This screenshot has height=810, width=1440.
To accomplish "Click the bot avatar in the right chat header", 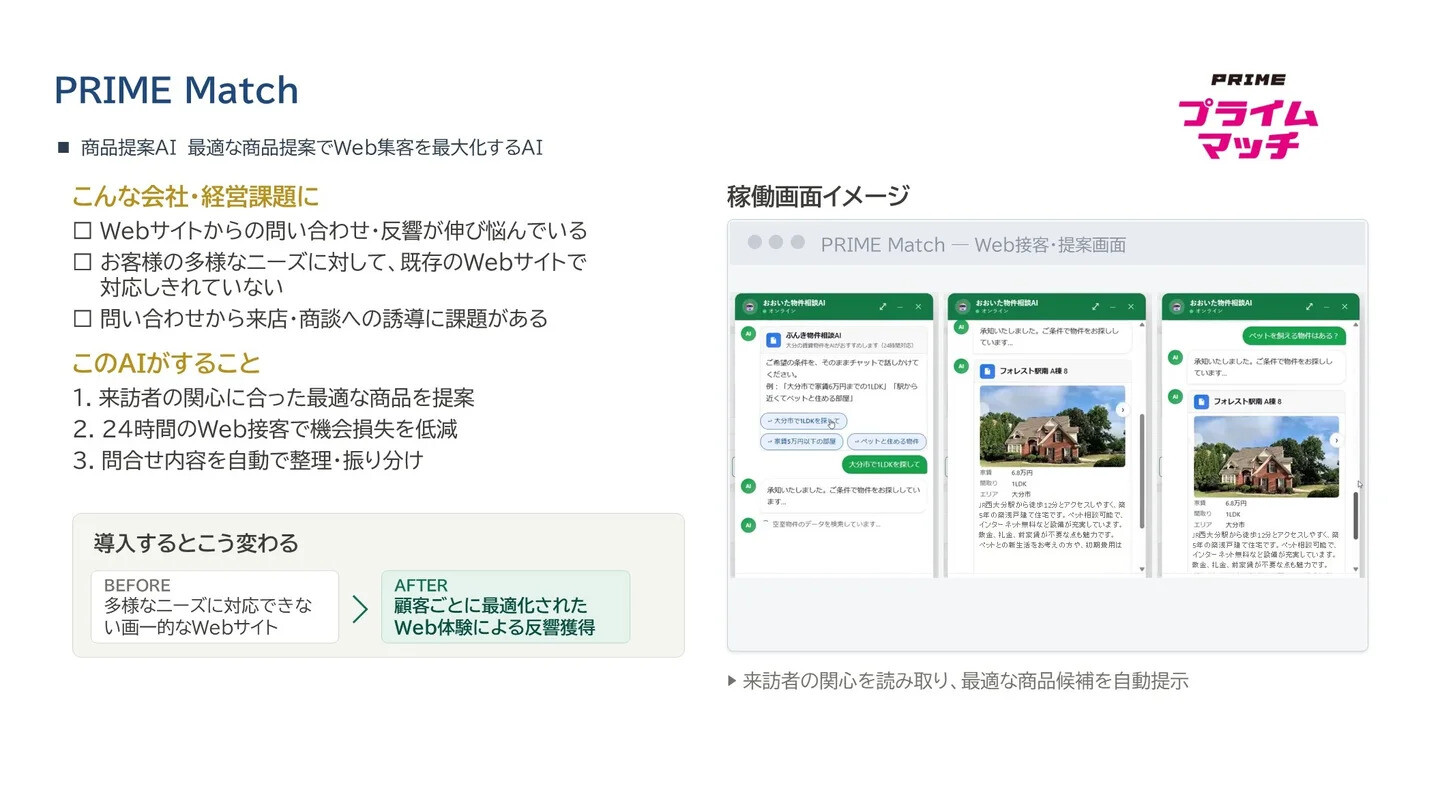I will [1176, 307].
